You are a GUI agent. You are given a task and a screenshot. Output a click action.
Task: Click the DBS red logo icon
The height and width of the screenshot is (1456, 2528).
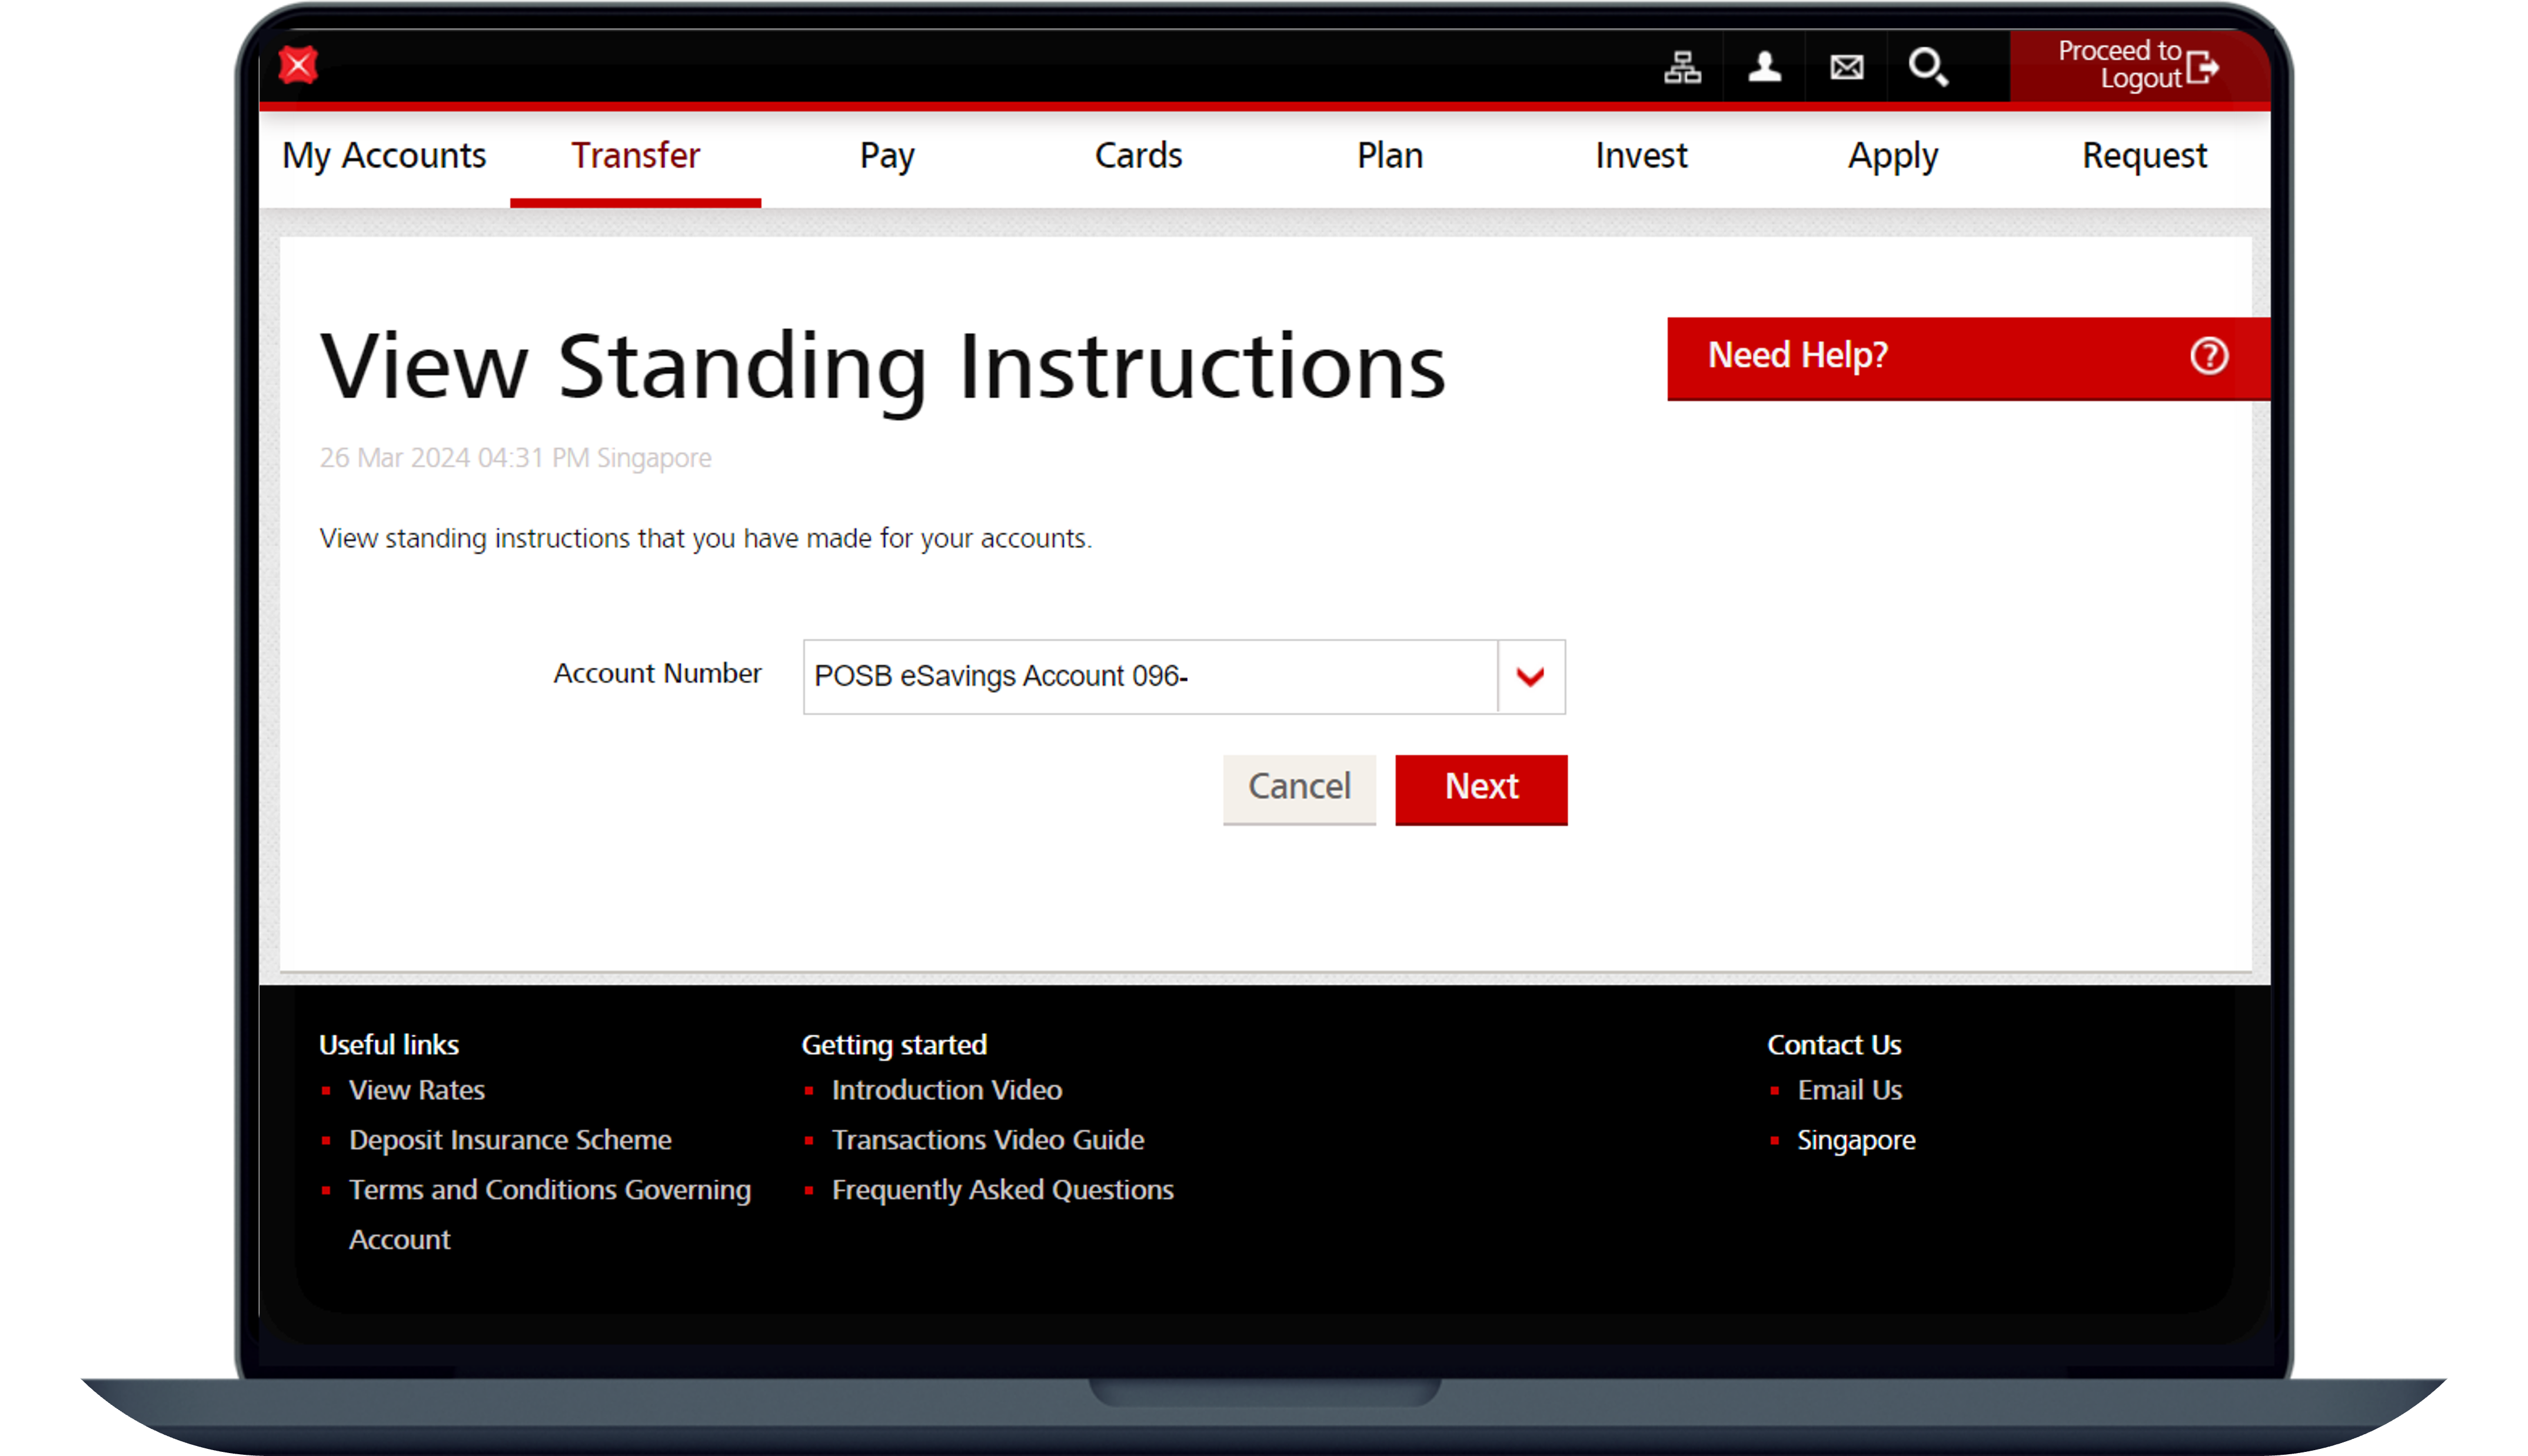pos(298,65)
